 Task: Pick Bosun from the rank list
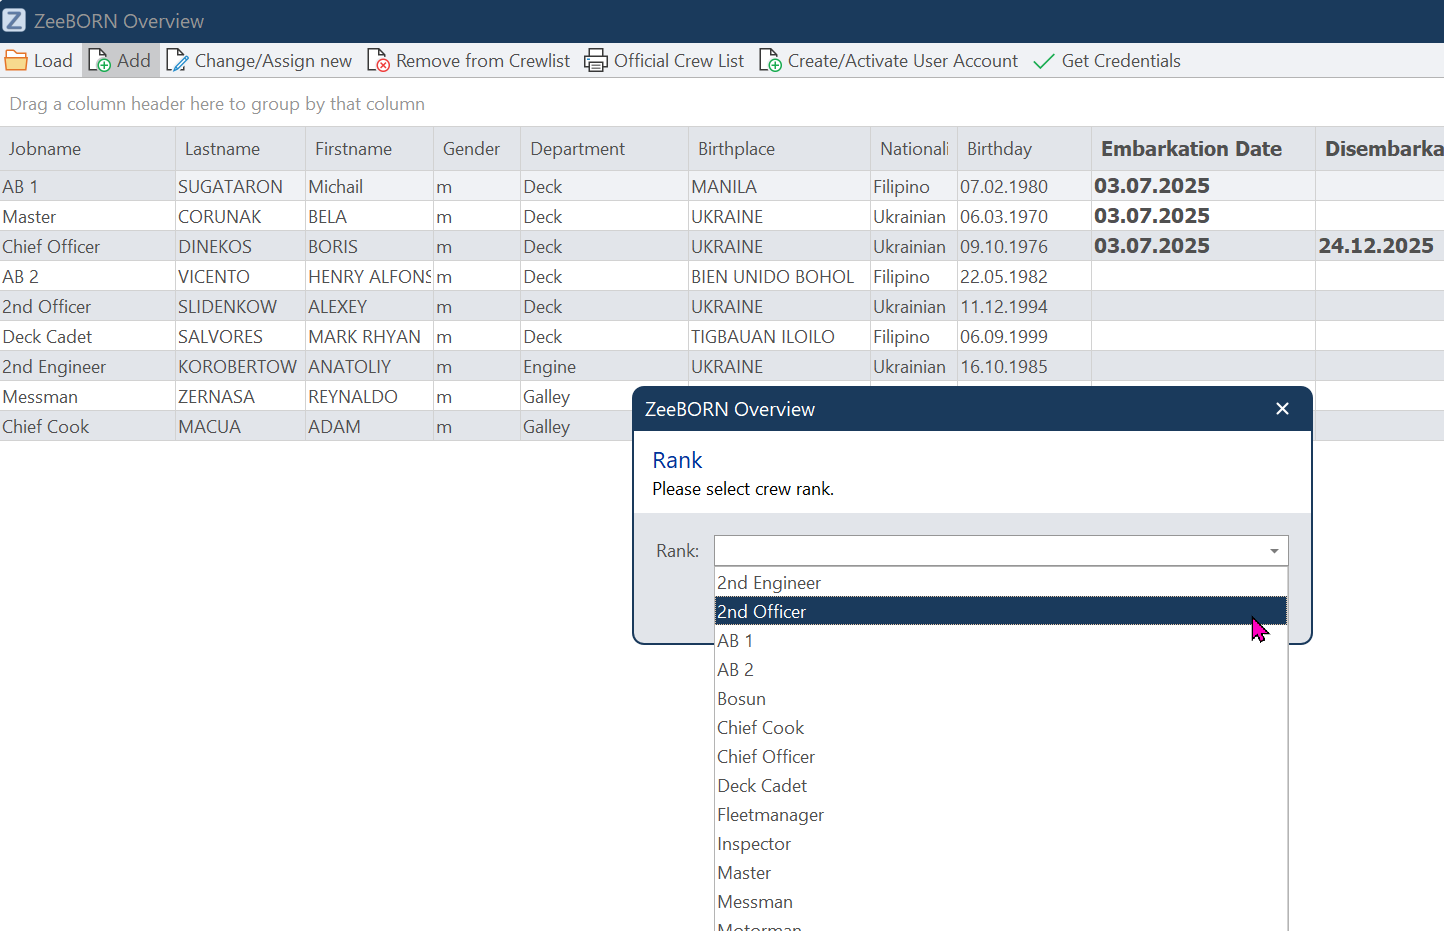[1001, 699]
